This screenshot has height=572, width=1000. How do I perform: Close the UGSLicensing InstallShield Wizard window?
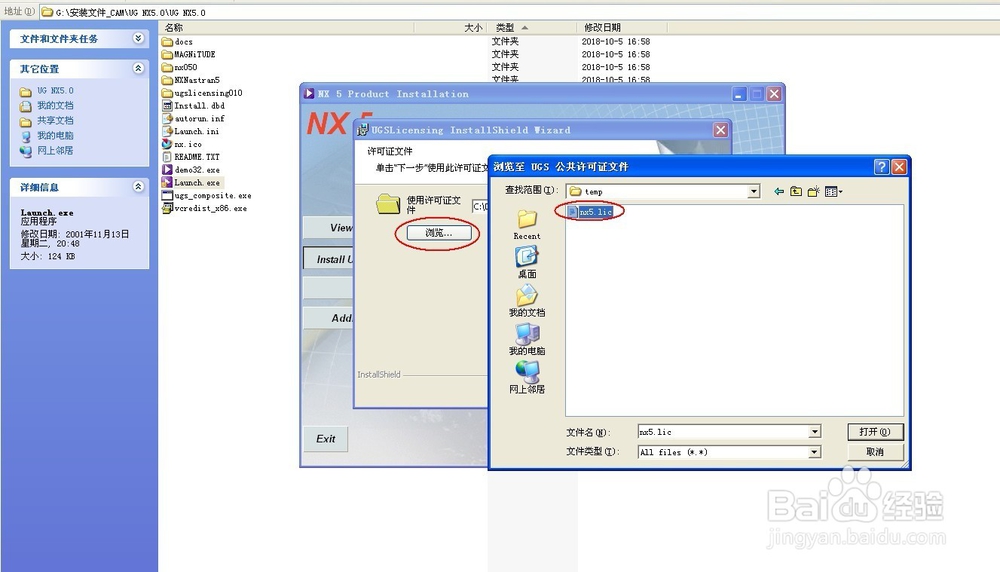[721, 130]
